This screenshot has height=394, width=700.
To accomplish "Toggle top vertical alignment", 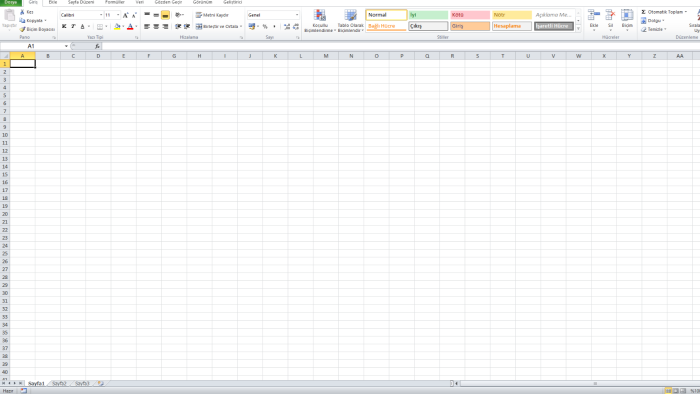I will coord(147,15).
